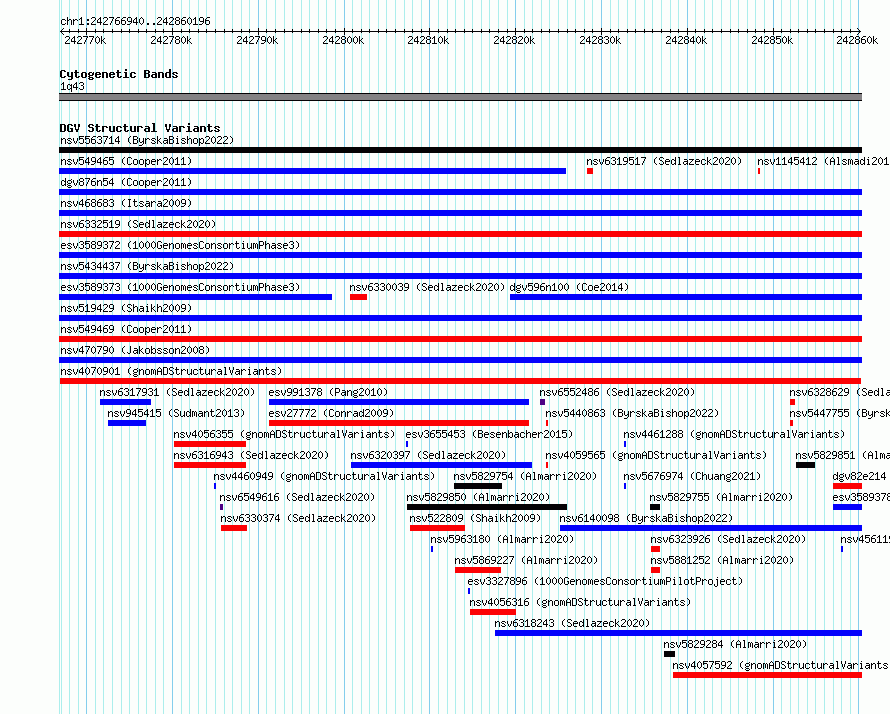The image size is (890, 714).
Task: Click the esv3589372 (1000GenomesConsortiumPhase3) label
Action: click(x=180, y=245)
